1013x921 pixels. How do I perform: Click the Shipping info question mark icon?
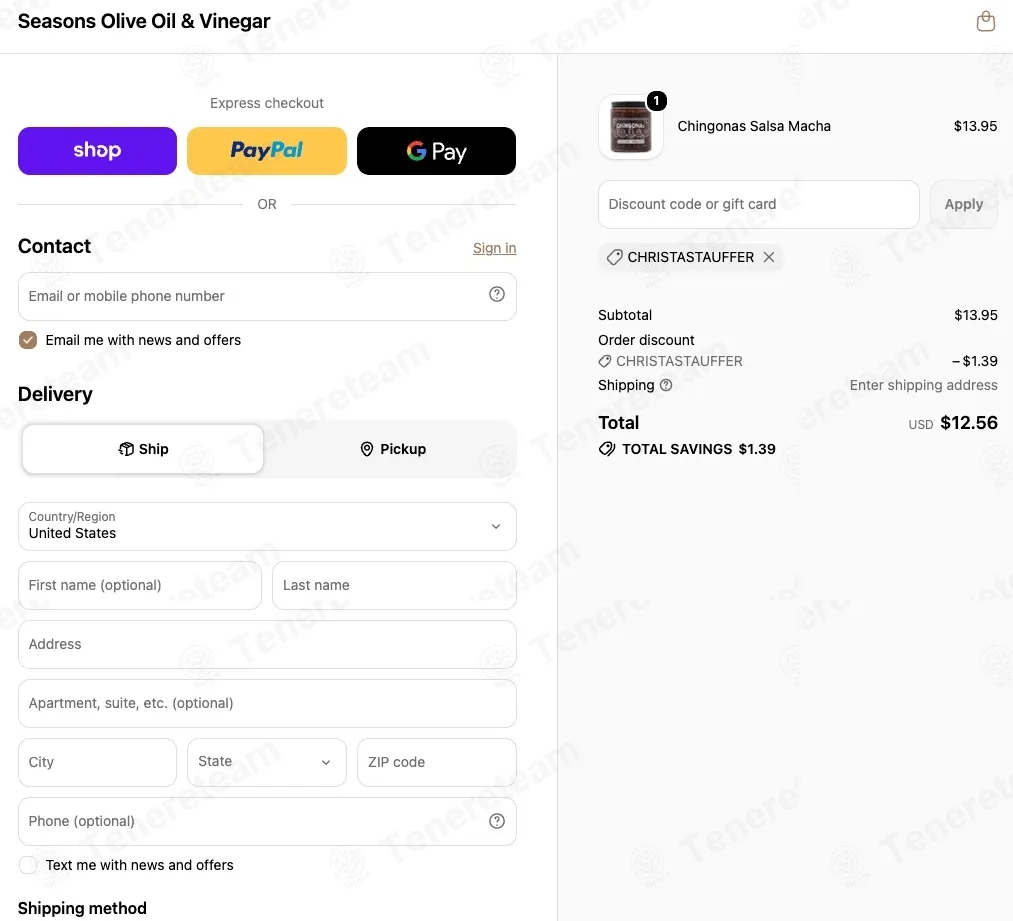click(665, 386)
